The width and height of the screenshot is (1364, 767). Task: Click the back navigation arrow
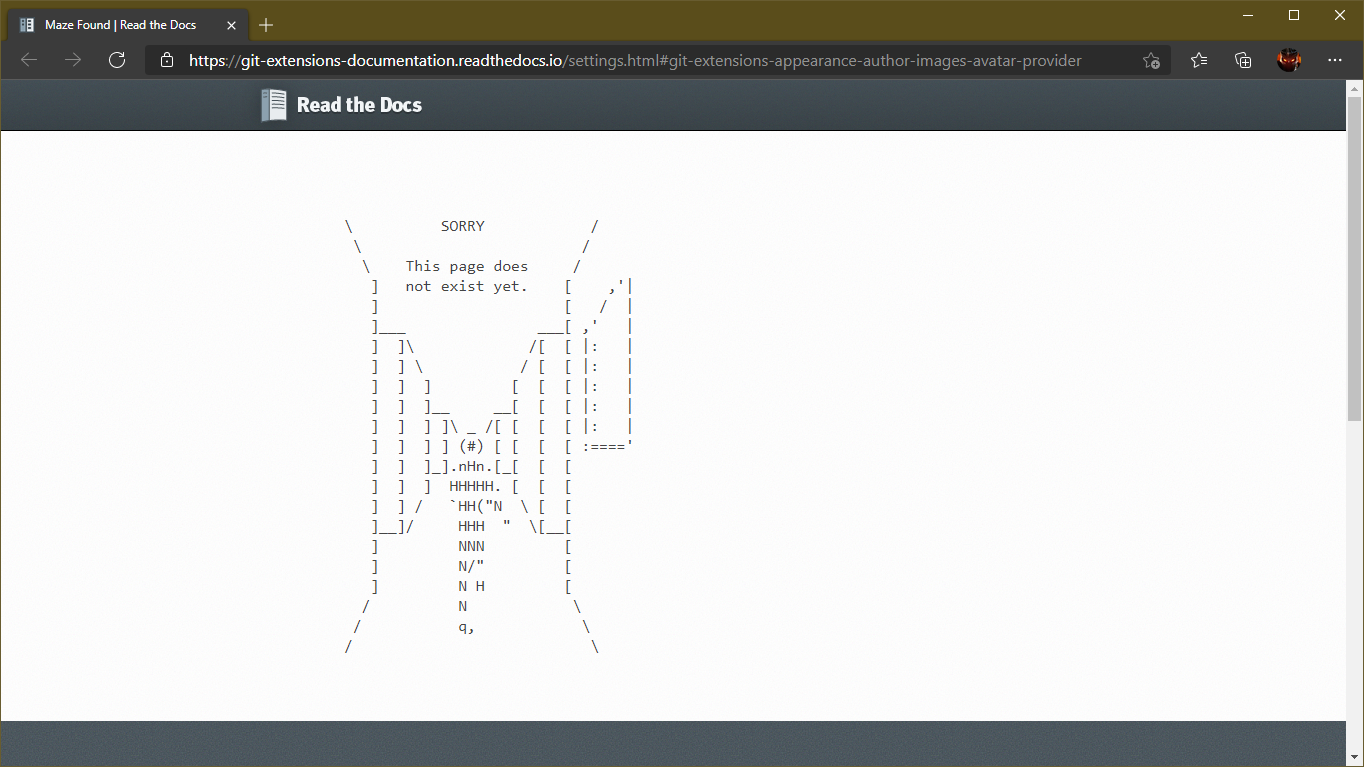coord(28,60)
